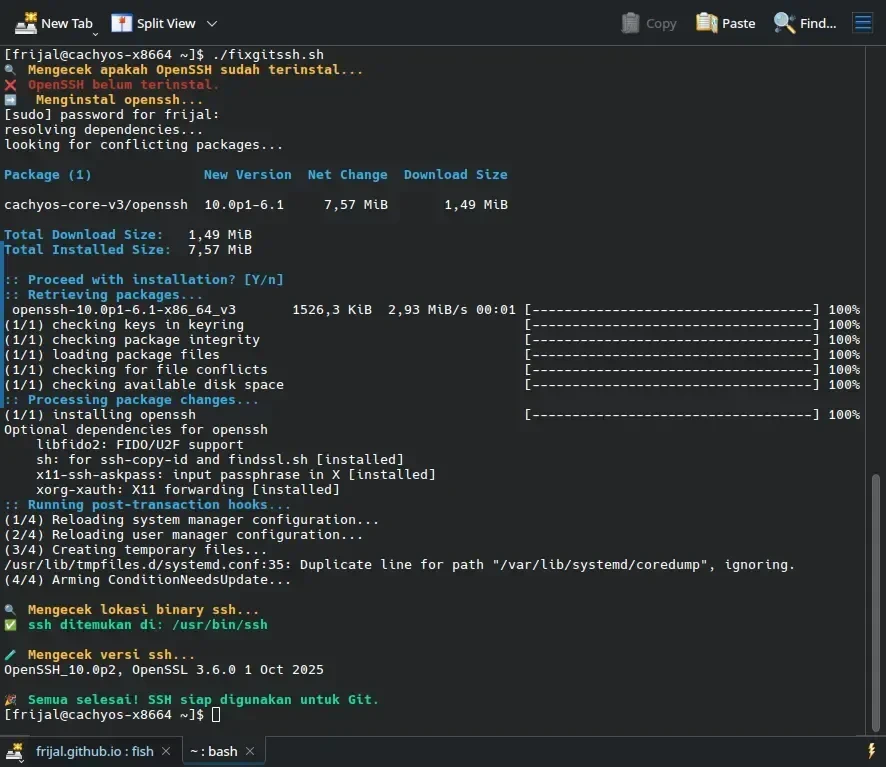Screen dimensions: 886x767
Task: Open the Find search tool
Action: 805,23
